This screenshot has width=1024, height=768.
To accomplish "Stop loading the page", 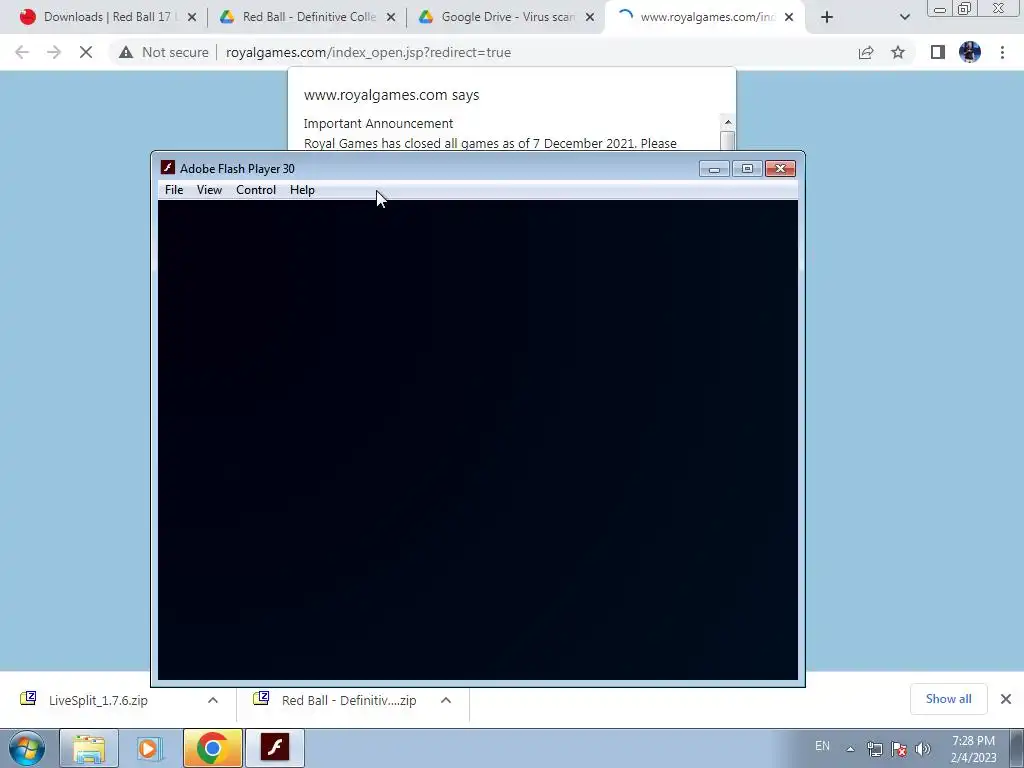I will pos(86,52).
